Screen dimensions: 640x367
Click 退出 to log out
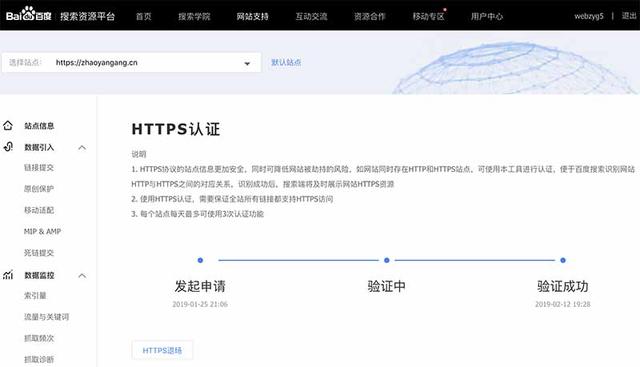(x=629, y=16)
